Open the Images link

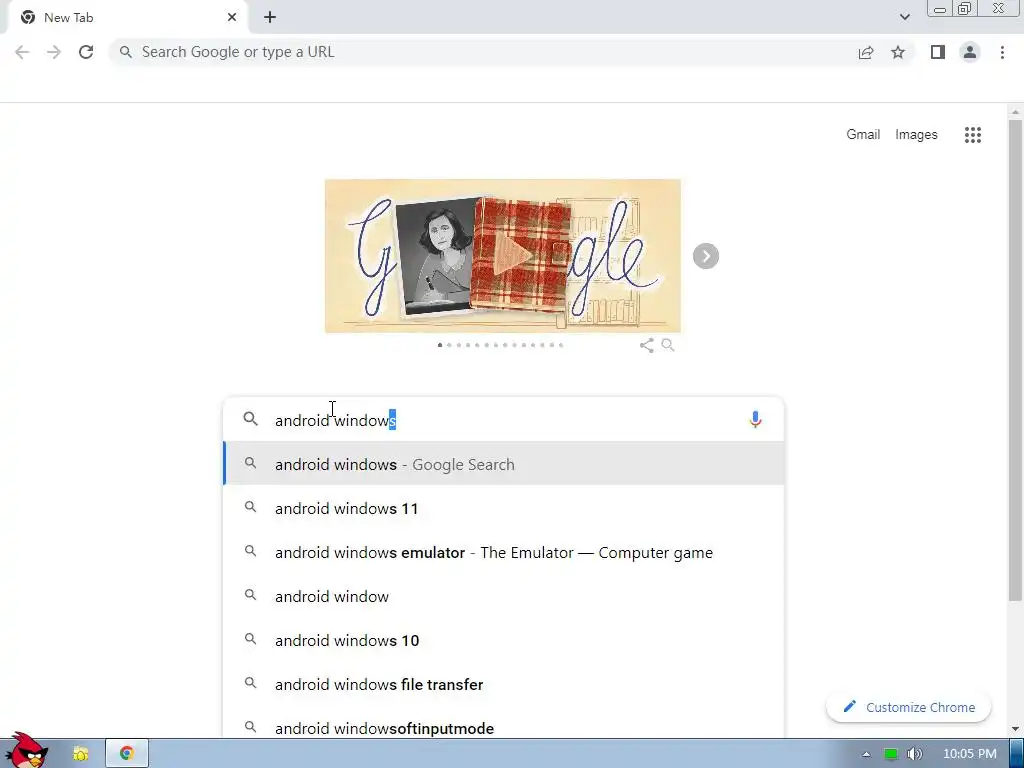pyautogui.click(x=916, y=135)
